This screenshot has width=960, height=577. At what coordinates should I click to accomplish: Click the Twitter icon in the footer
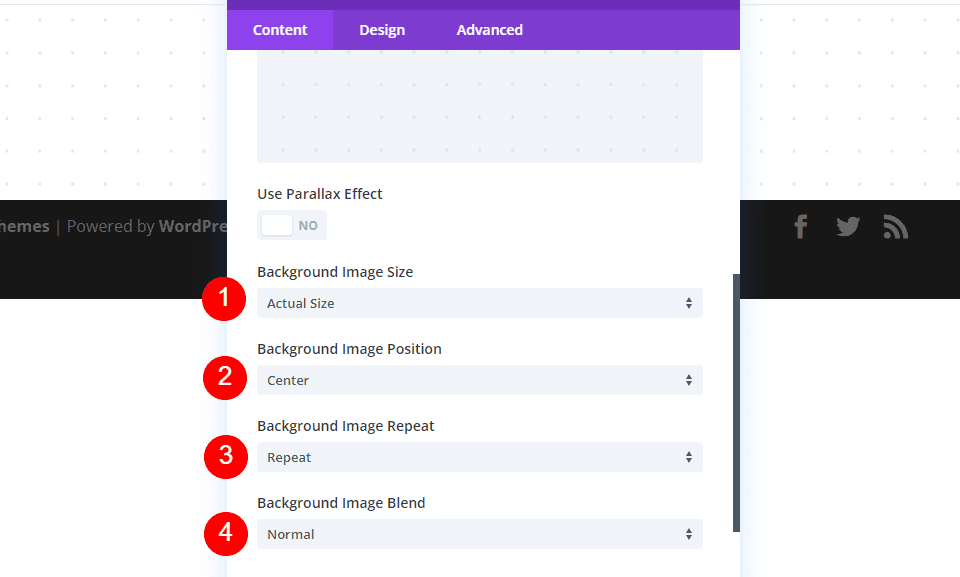[848, 226]
